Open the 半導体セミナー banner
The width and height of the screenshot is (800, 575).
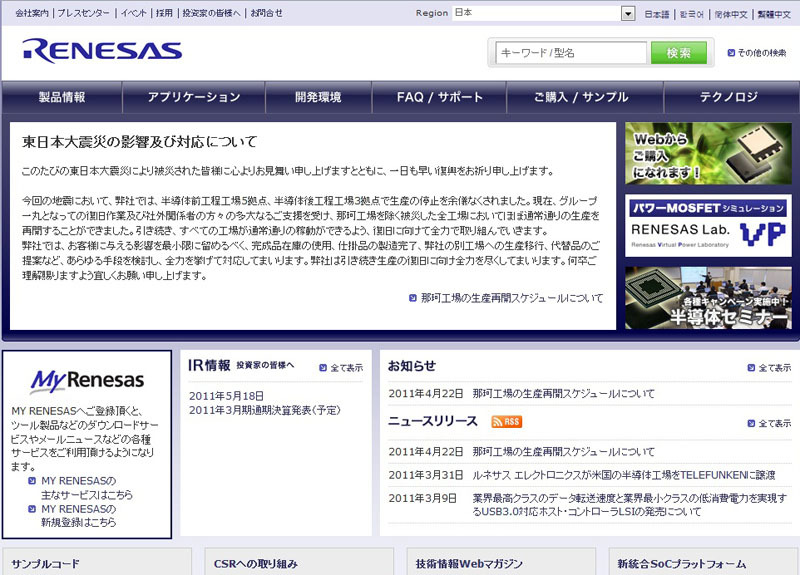click(x=708, y=298)
